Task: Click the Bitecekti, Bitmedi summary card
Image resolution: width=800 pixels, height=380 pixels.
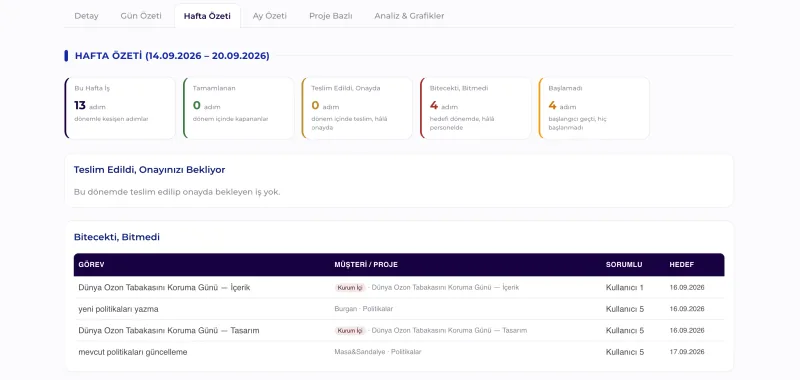Action: pyautogui.click(x=475, y=108)
